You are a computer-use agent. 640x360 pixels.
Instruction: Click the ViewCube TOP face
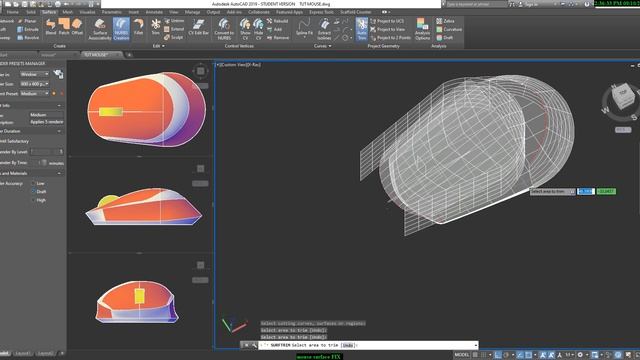pos(622,93)
